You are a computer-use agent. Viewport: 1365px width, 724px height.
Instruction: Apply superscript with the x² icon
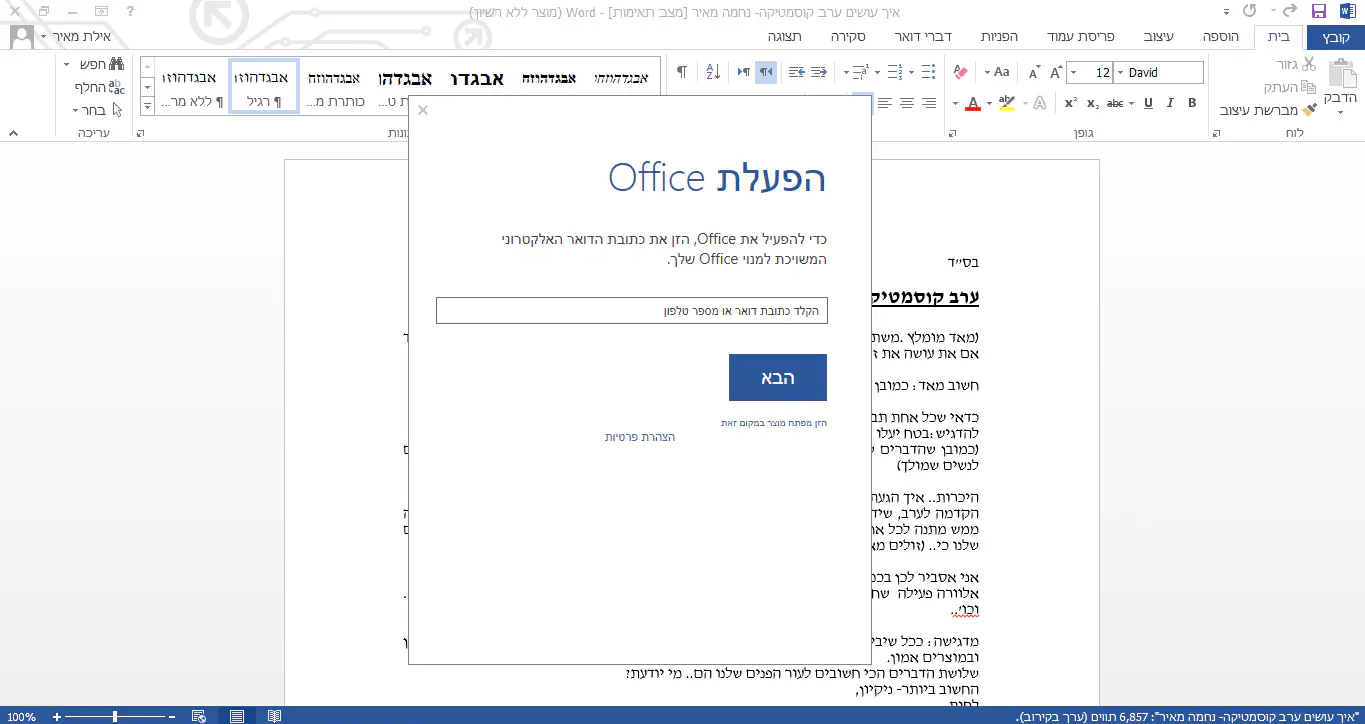click(x=1070, y=103)
